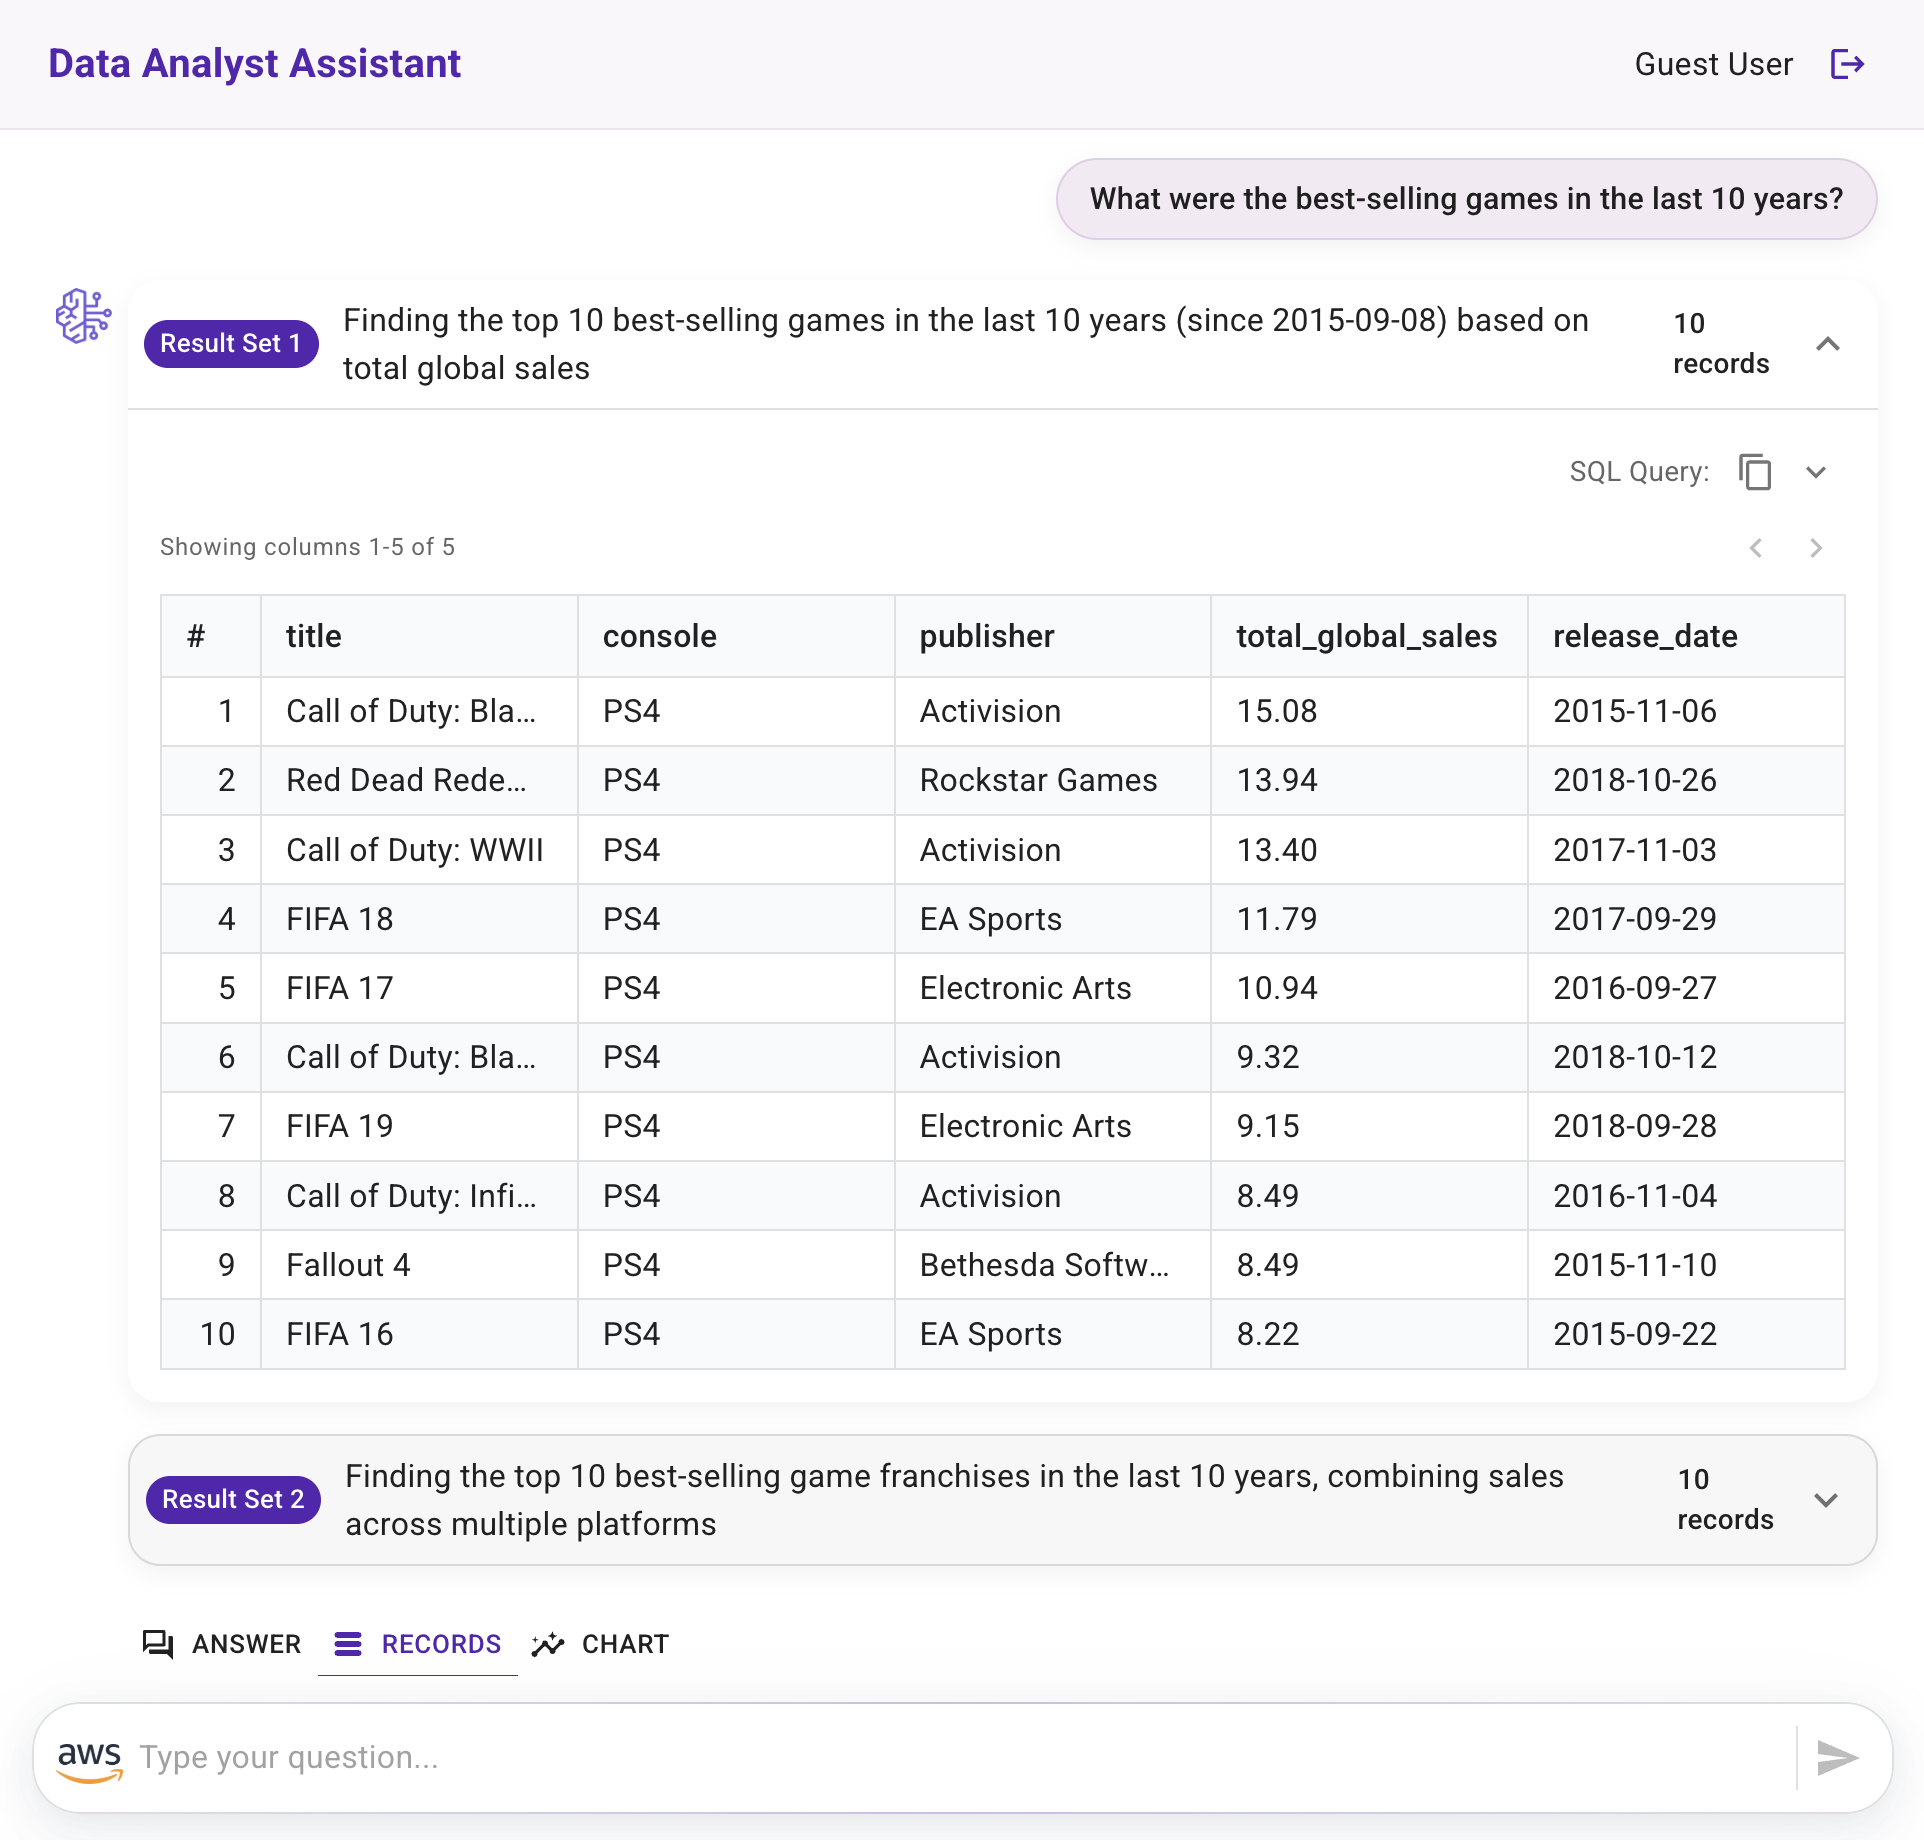Click the 'Type your question' input field

click(x=960, y=1757)
